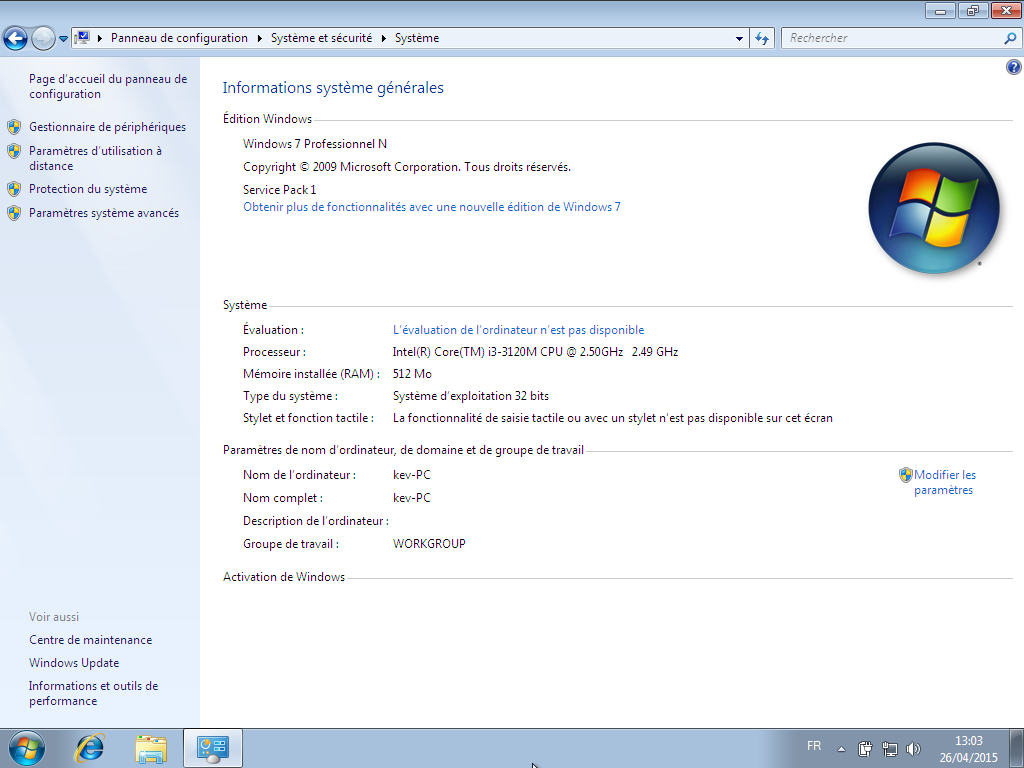Expand arrow after Système et sécurité

[384, 39]
